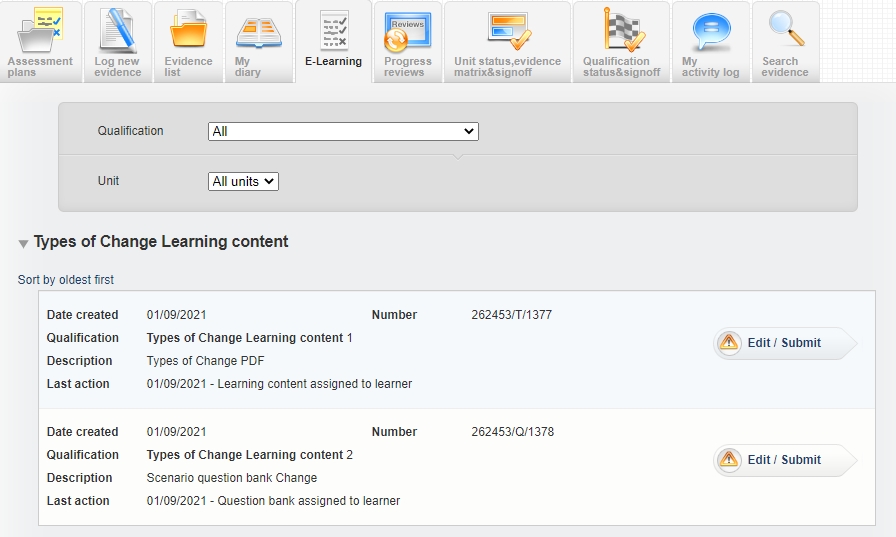The image size is (896, 537).
Task: Open My activity log tab label
Action: [x=710, y=67]
